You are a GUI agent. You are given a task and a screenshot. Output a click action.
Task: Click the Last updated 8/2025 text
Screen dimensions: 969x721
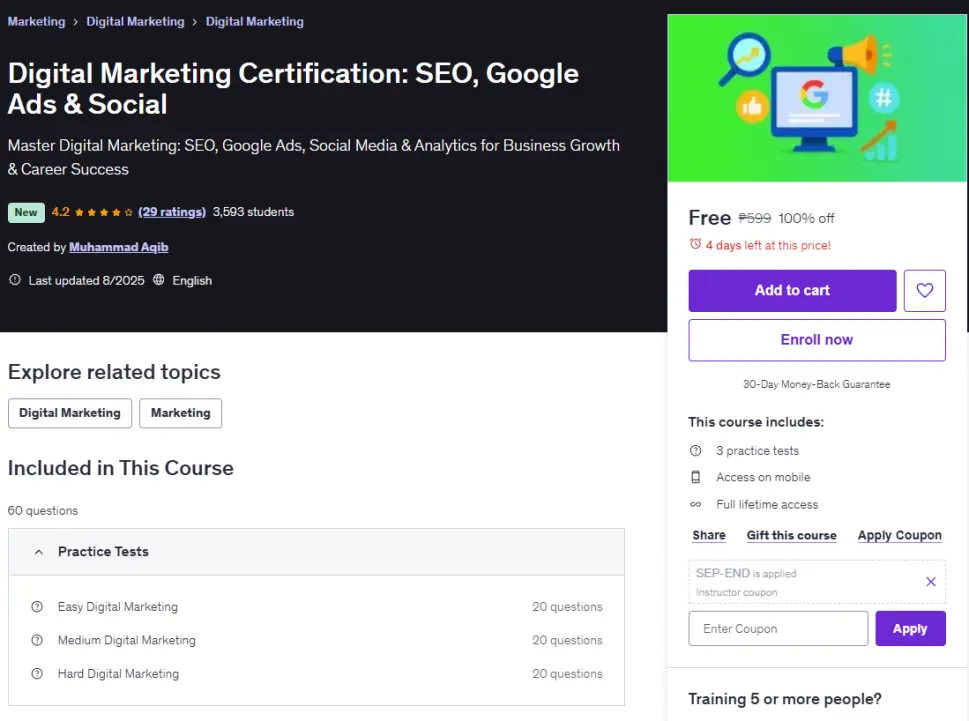[87, 280]
